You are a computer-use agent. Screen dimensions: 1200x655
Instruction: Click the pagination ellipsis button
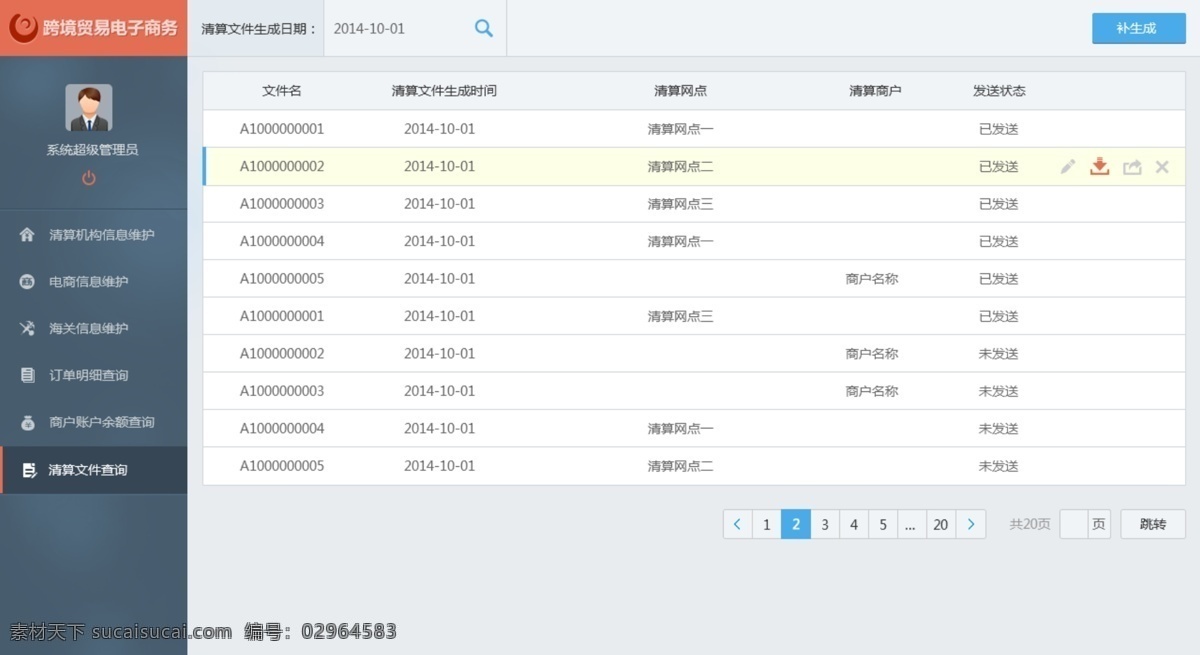click(x=911, y=524)
